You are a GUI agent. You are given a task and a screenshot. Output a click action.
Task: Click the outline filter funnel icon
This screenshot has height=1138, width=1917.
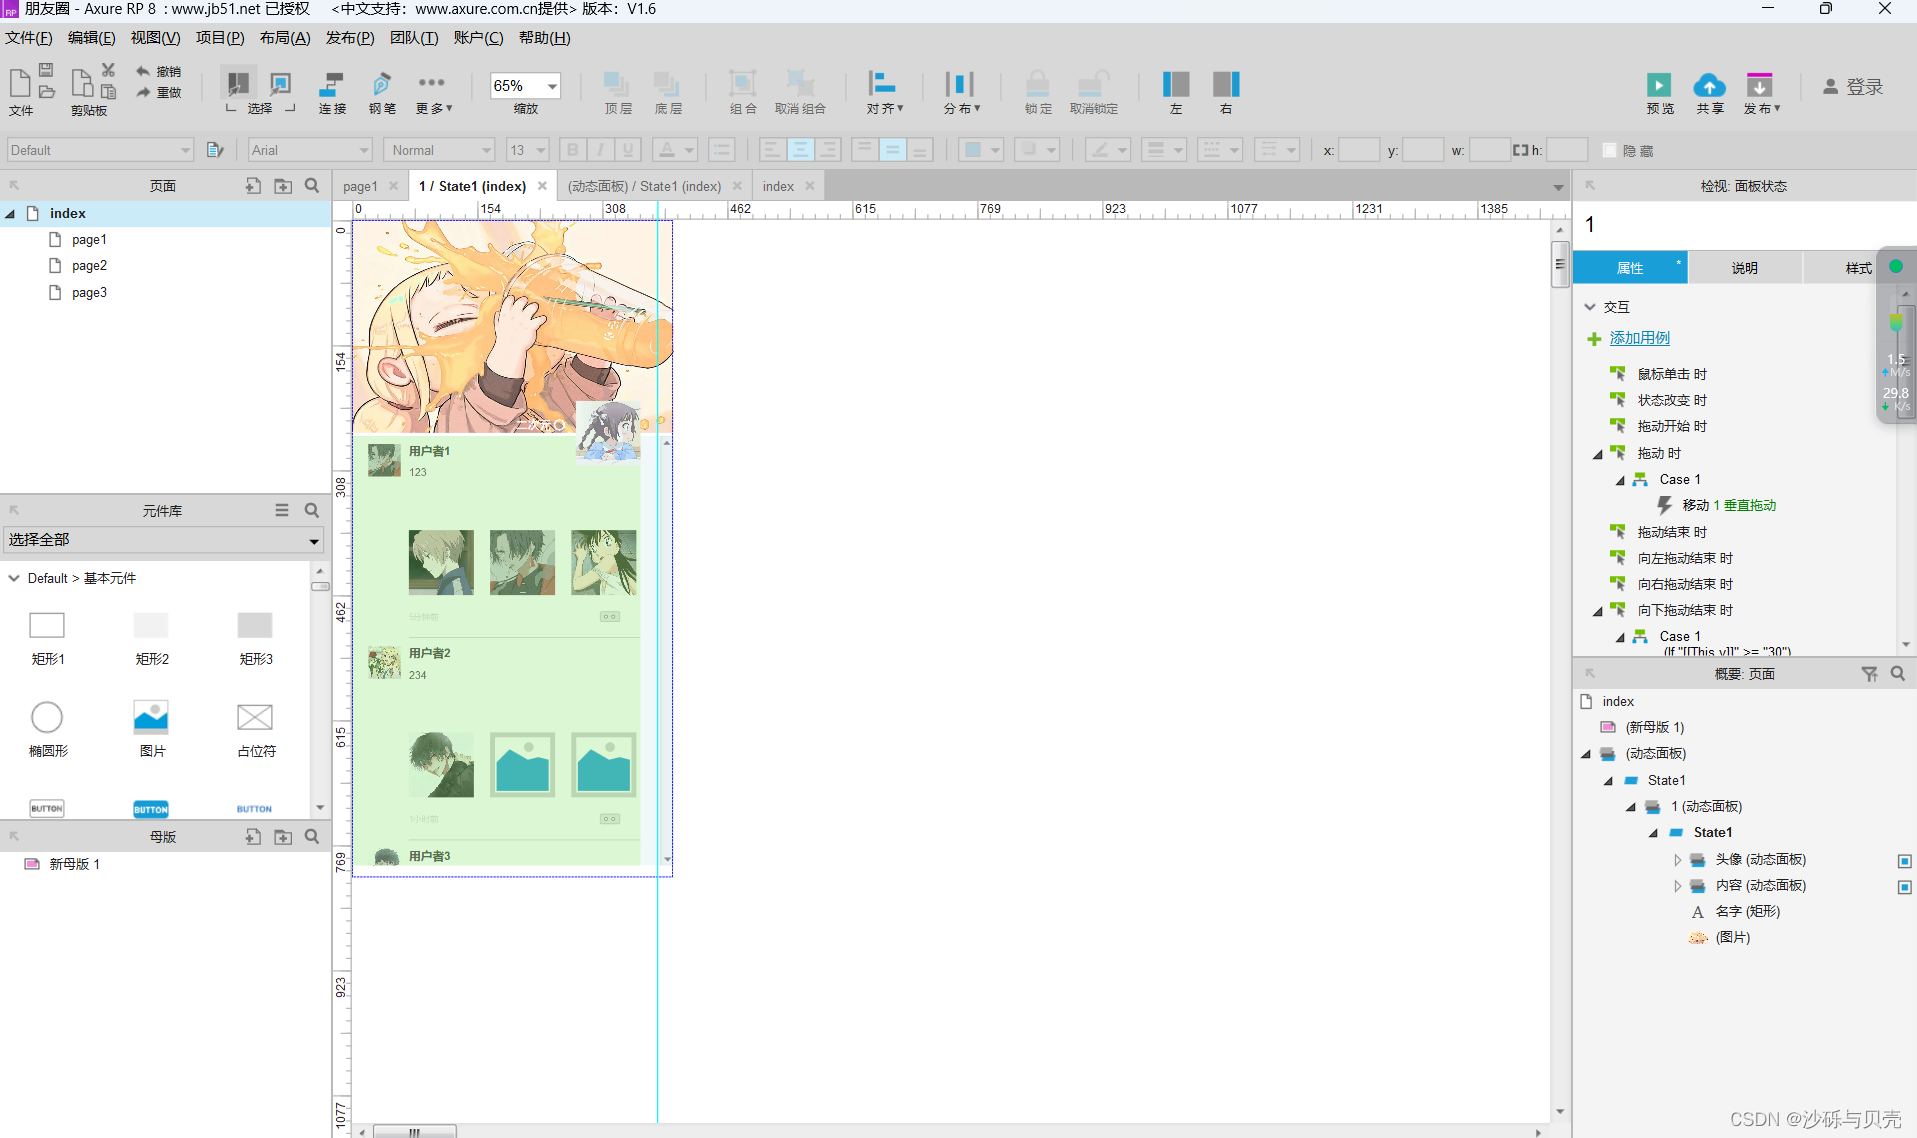click(1869, 674)
